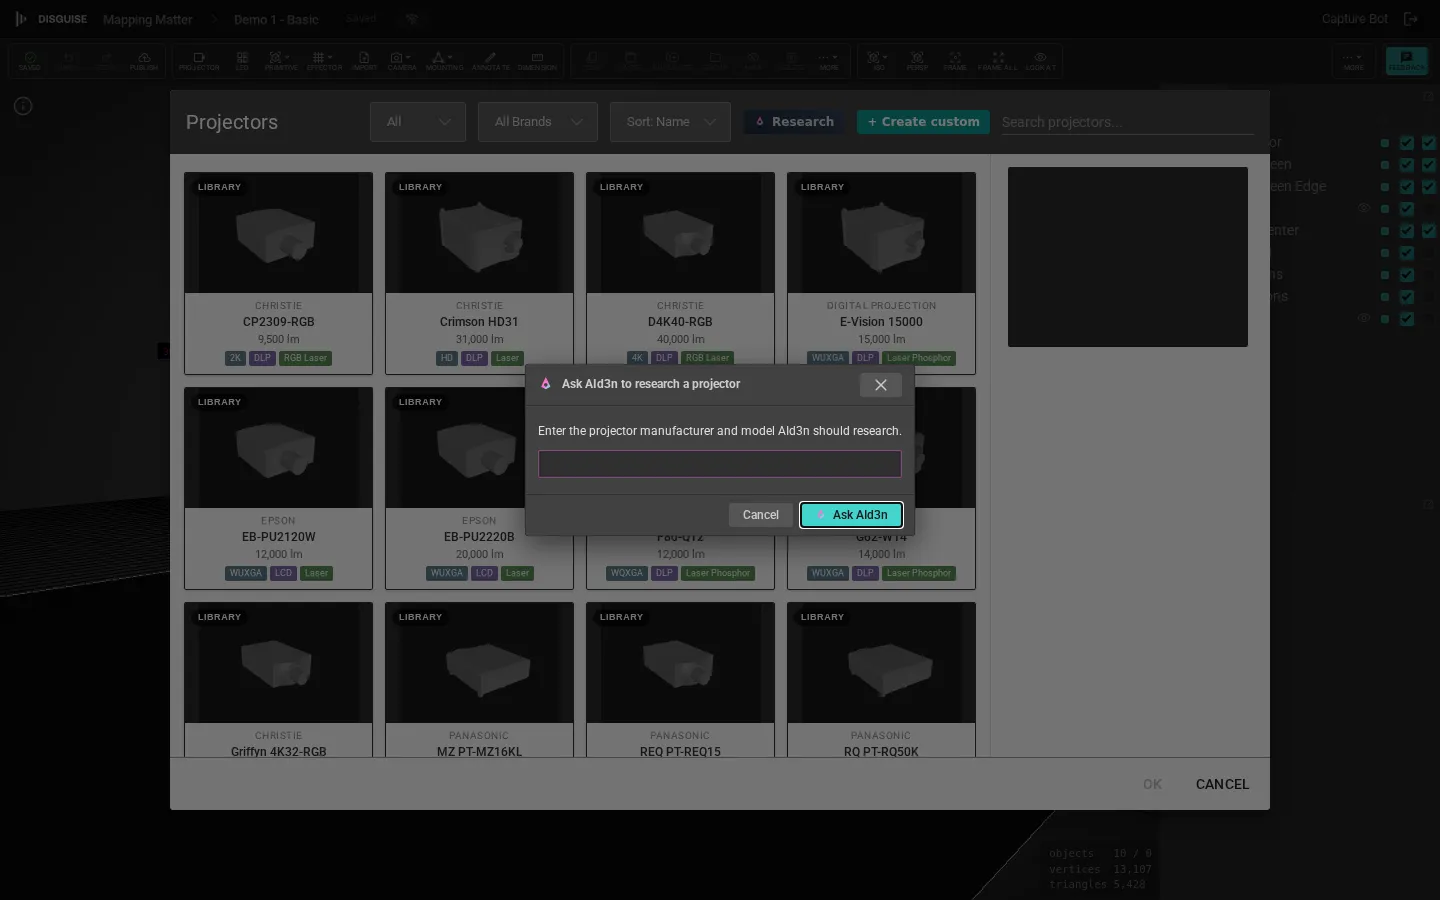Select the Panasonic MZ PT-MZ16KL card
The height and width of the screenshot is (900, 1440).
point(479,679)
